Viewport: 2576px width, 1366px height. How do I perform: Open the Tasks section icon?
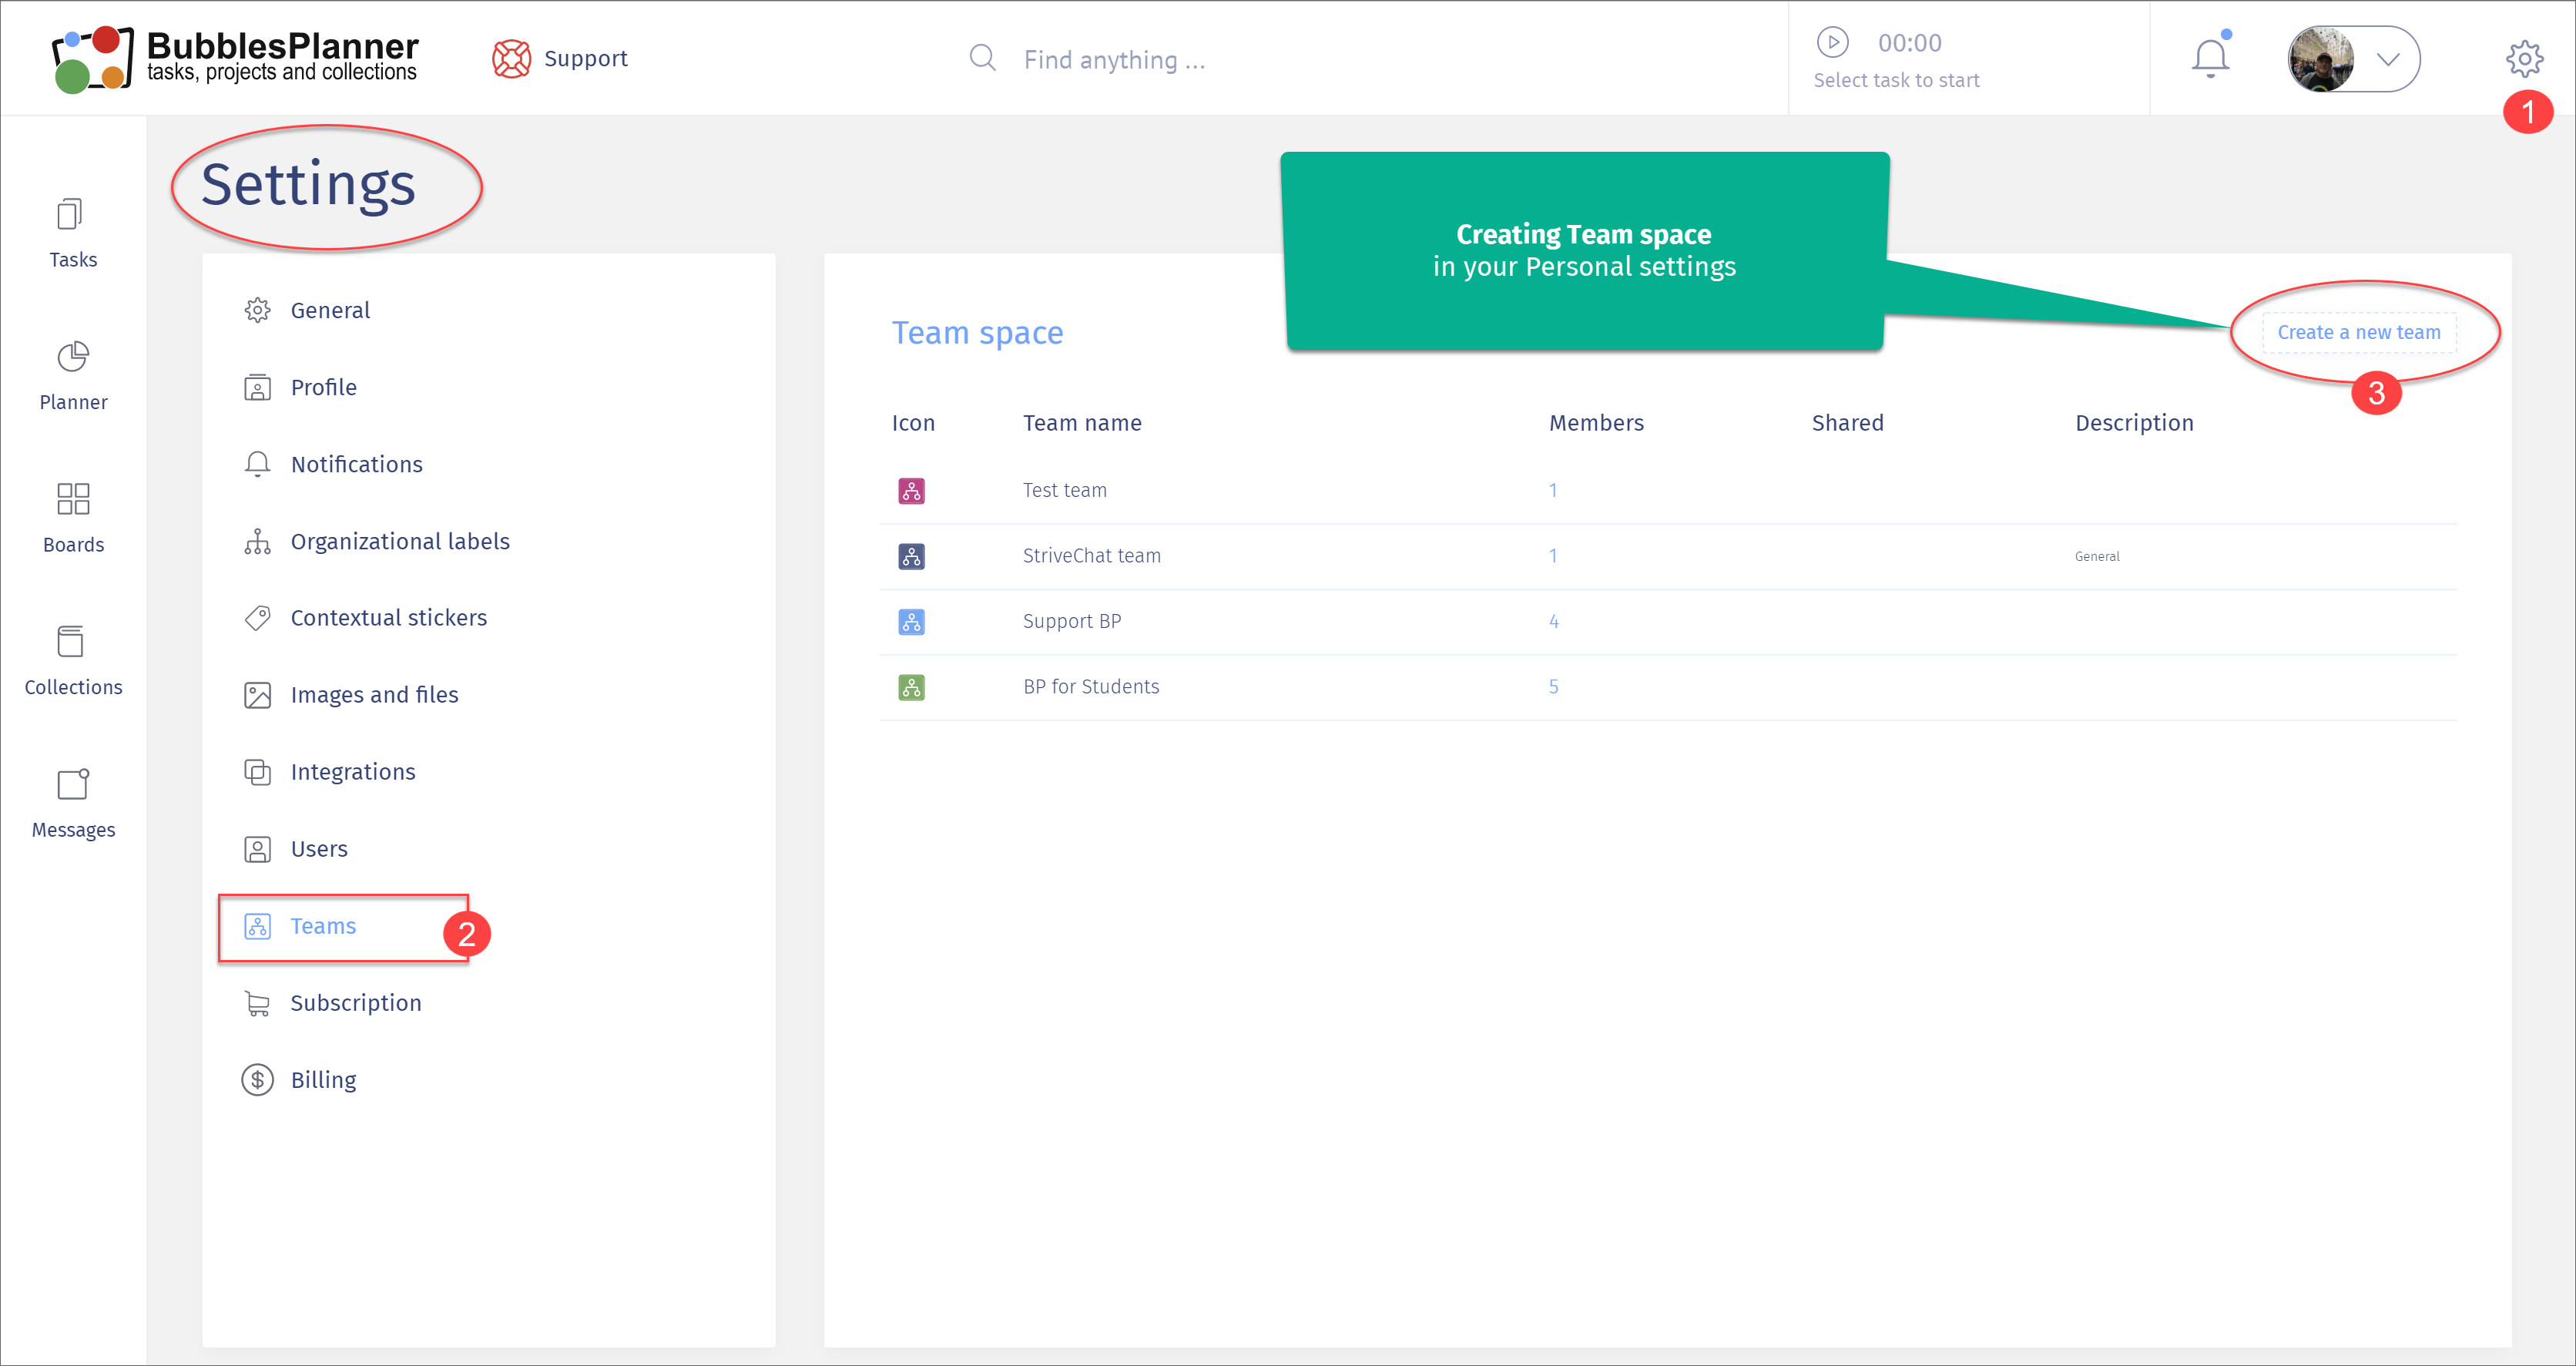click(x=70, y=214)
